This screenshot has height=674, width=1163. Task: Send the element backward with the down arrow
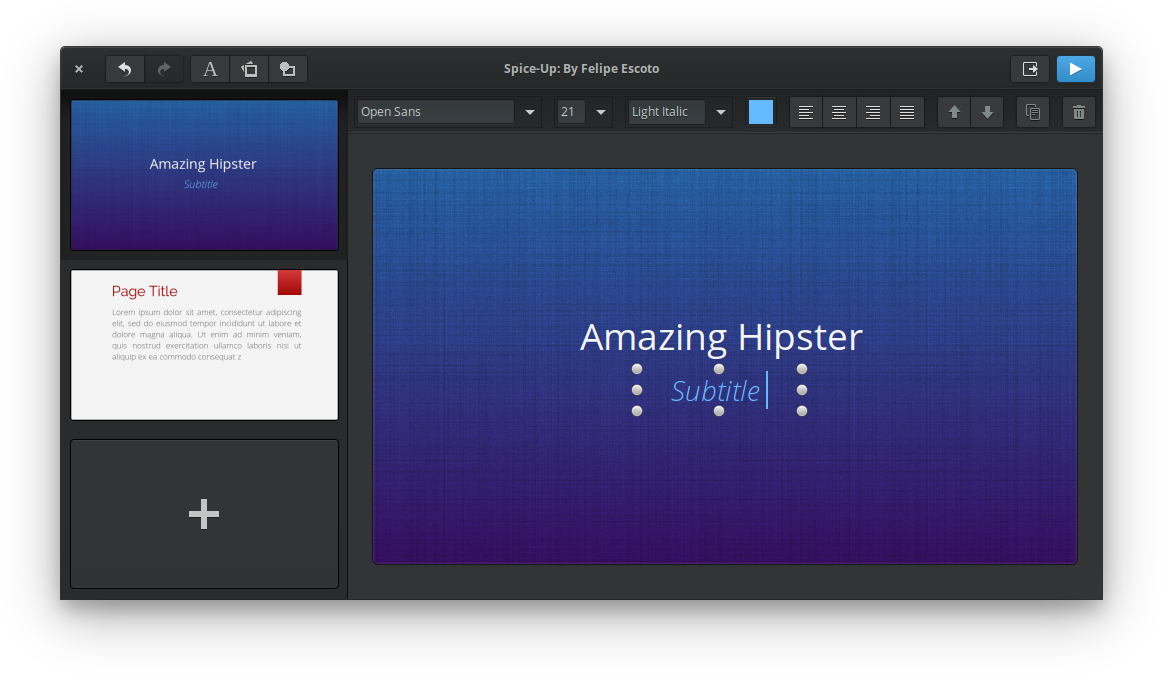tap(987, 112)
